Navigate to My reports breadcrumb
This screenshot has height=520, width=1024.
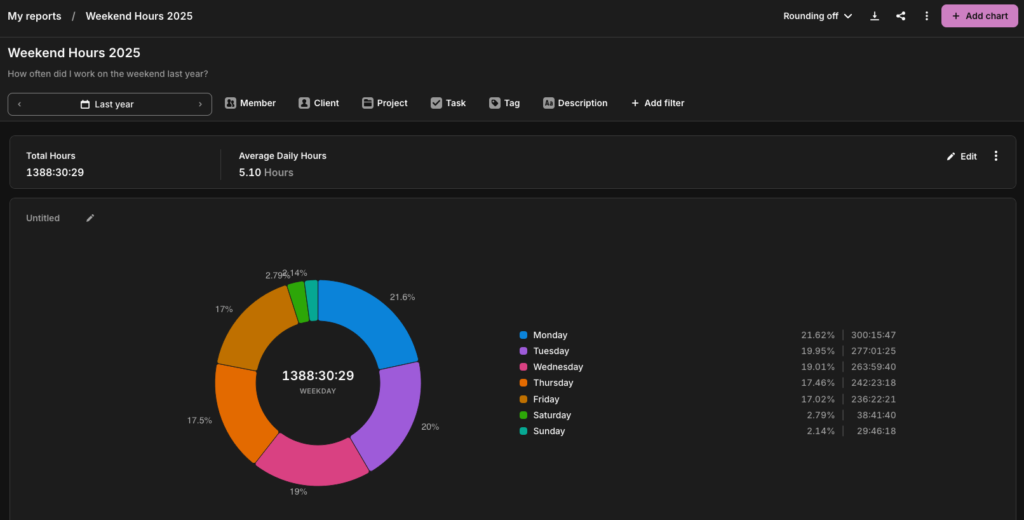pyautogui.click(x=34, y=16)
